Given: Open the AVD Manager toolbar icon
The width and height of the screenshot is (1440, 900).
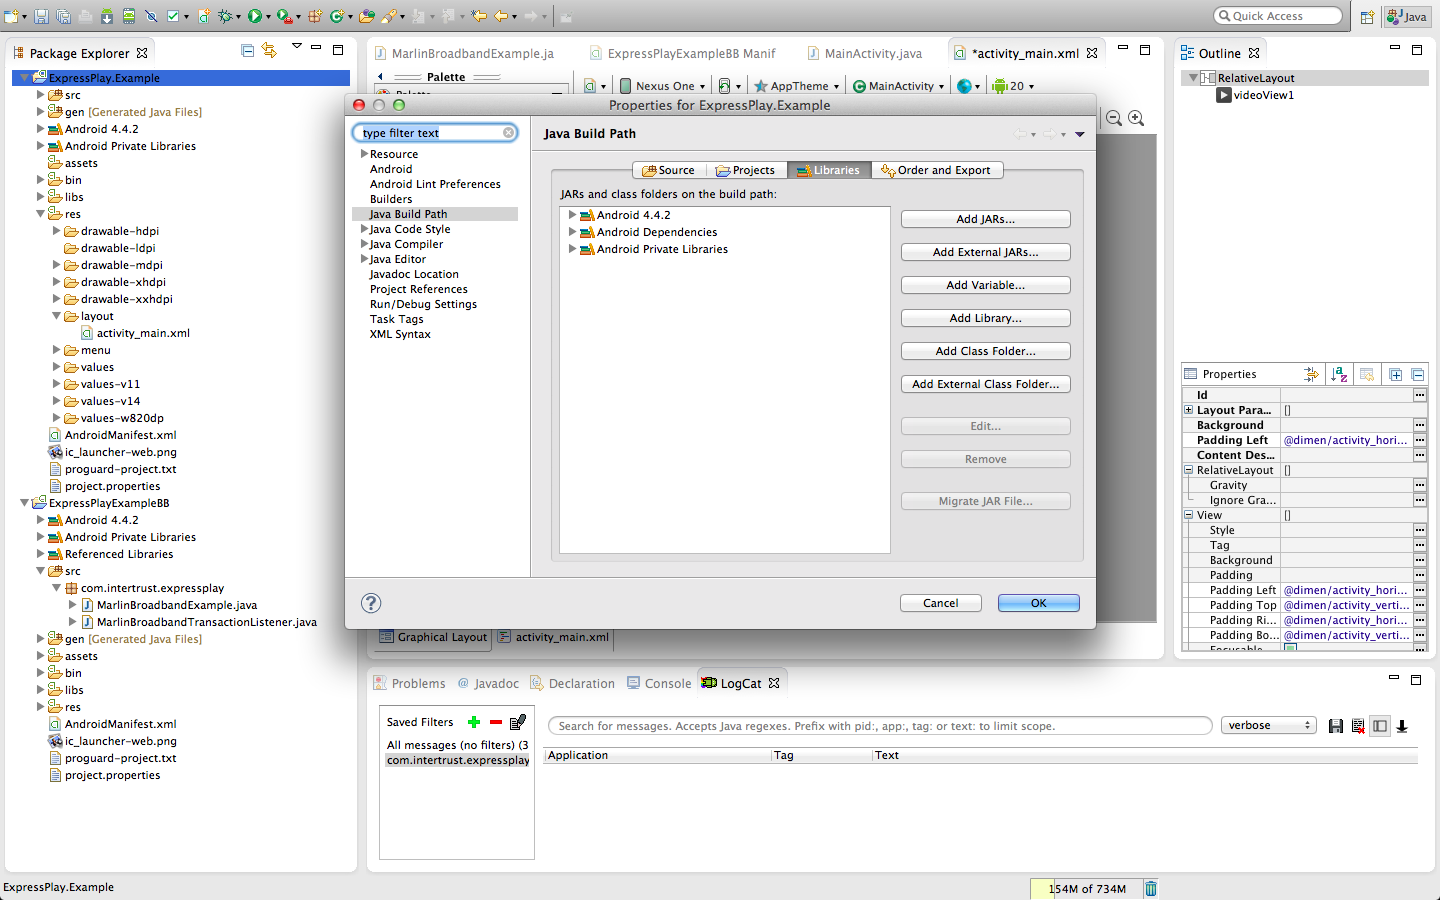Looking at the screenshot, I should (x=130, y=16).
